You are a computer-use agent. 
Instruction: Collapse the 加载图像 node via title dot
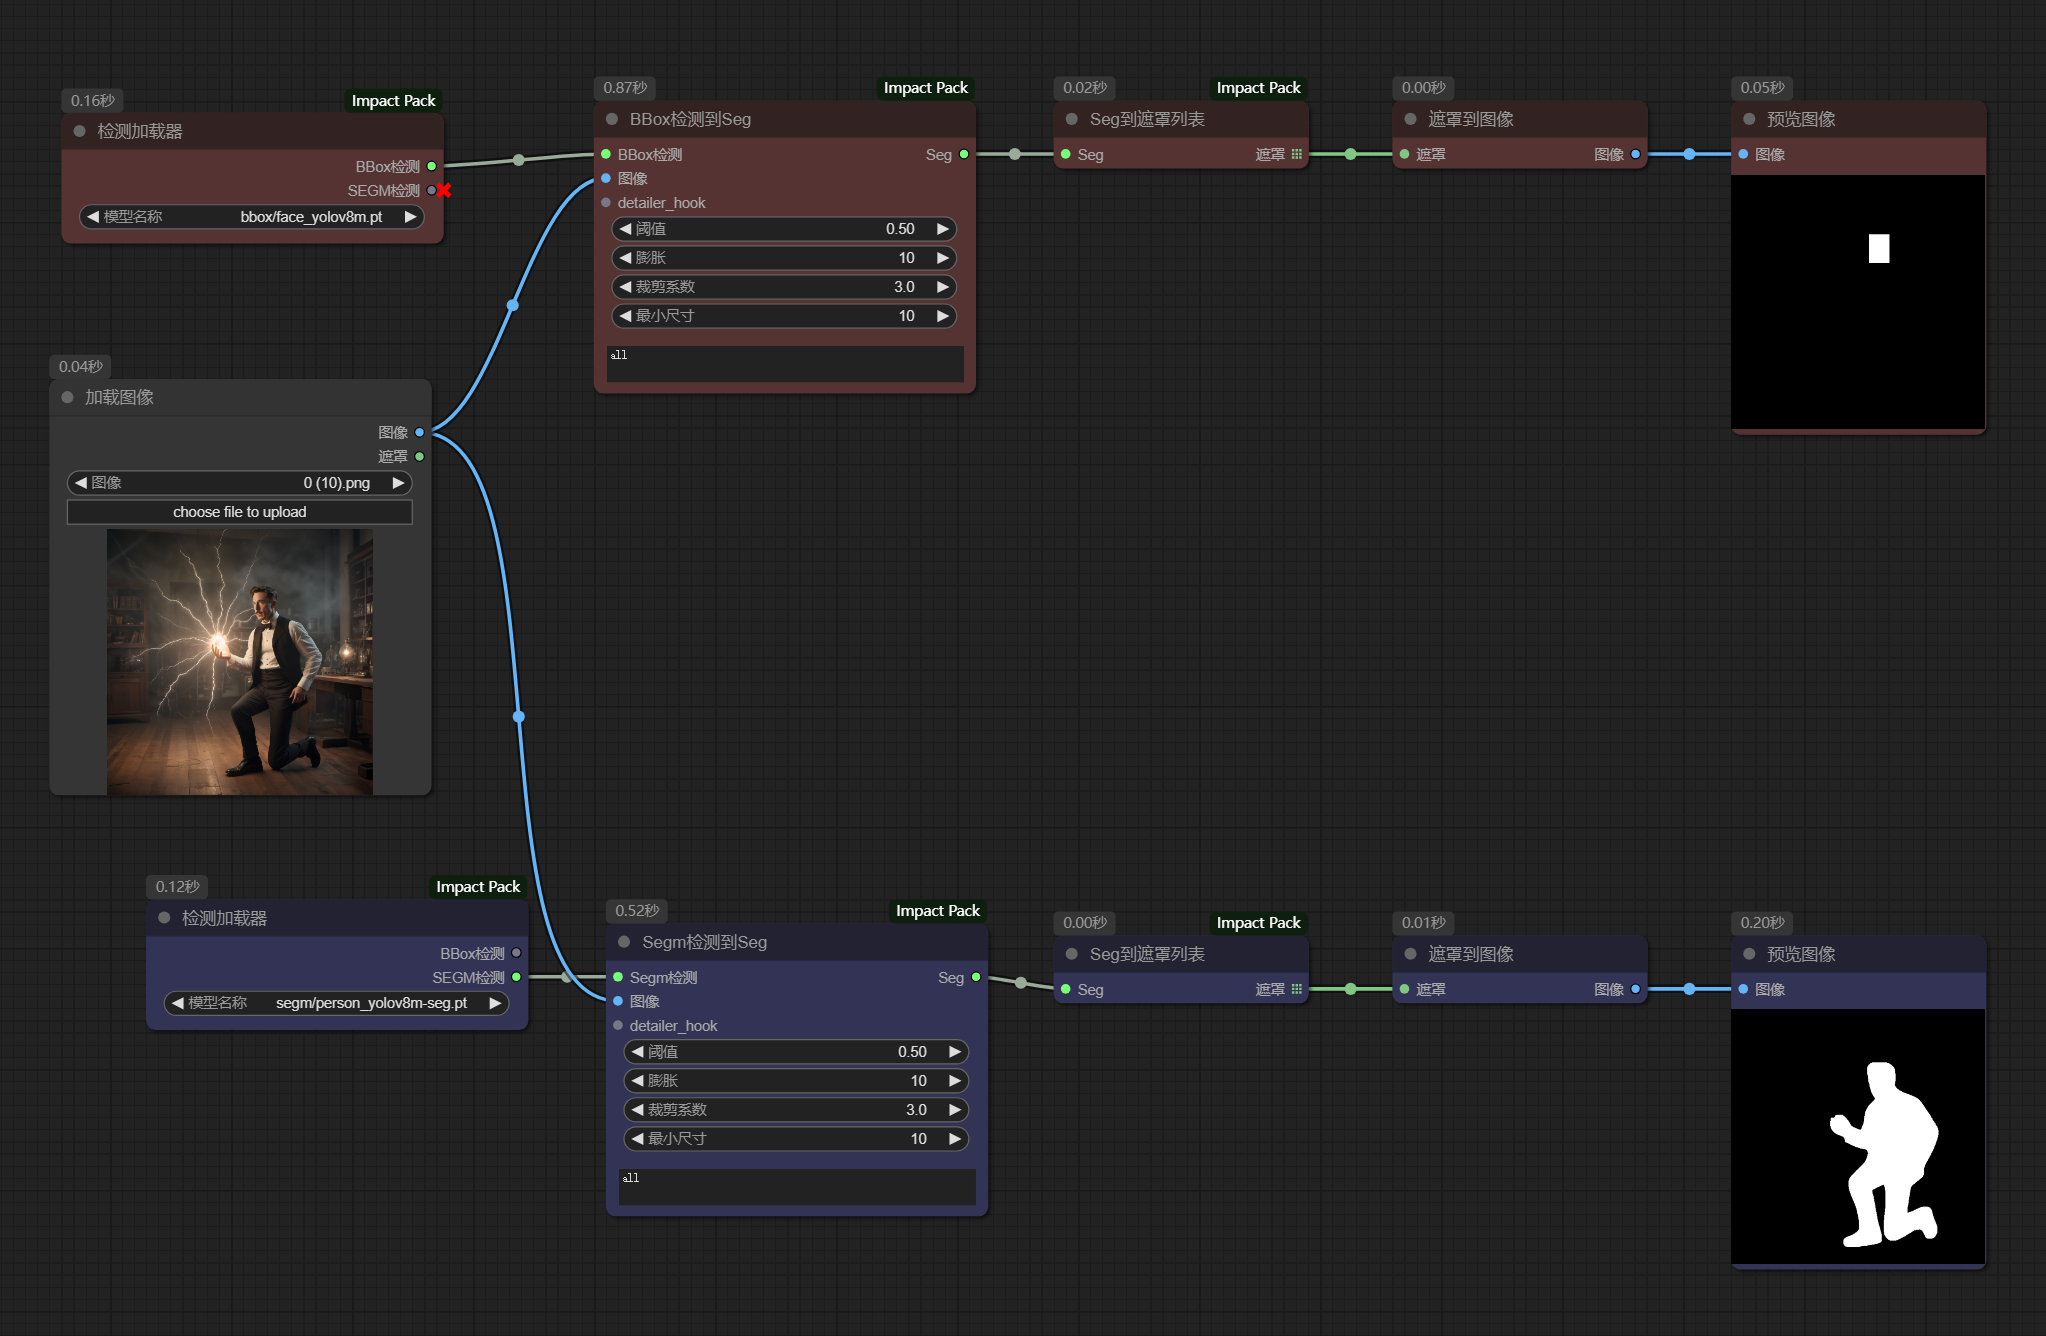tap(67, 397)
